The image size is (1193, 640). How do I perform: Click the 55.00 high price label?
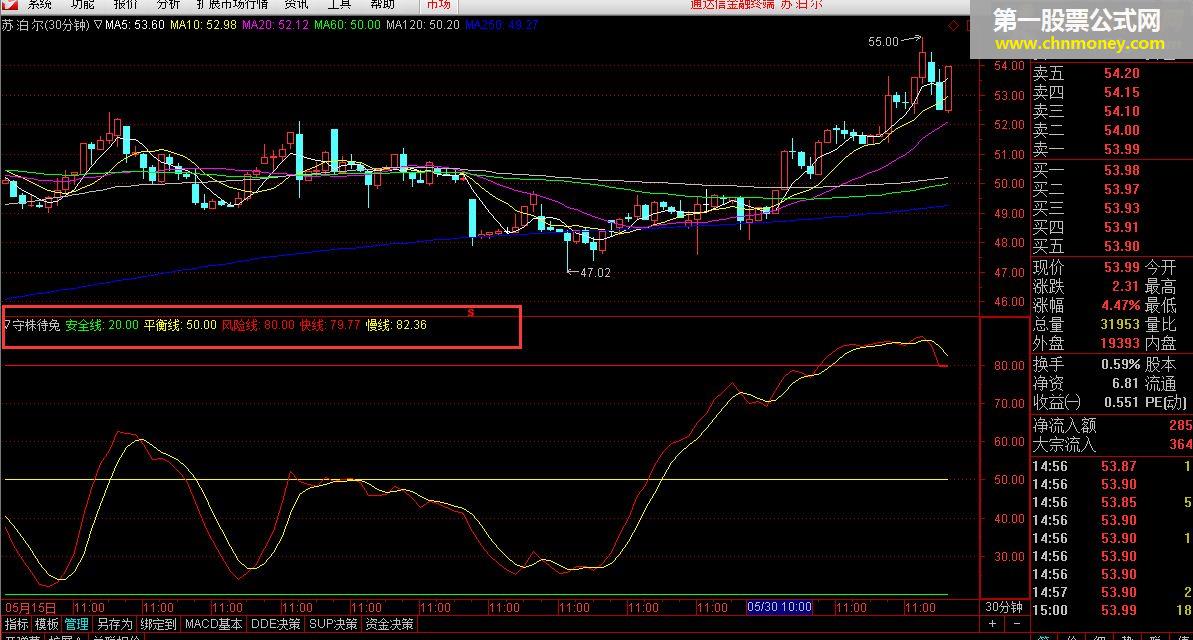coord(883,42)
